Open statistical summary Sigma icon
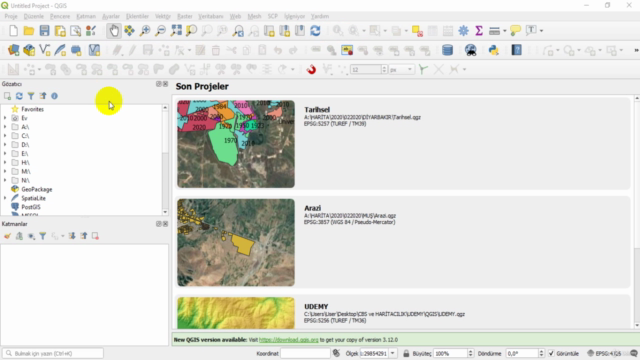 click(479, 31)
